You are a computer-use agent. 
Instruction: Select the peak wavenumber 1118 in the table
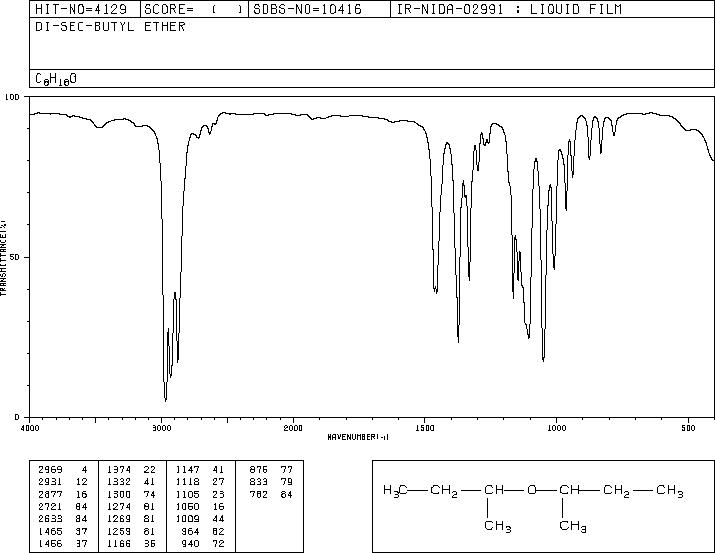click(x=188, y=482)
